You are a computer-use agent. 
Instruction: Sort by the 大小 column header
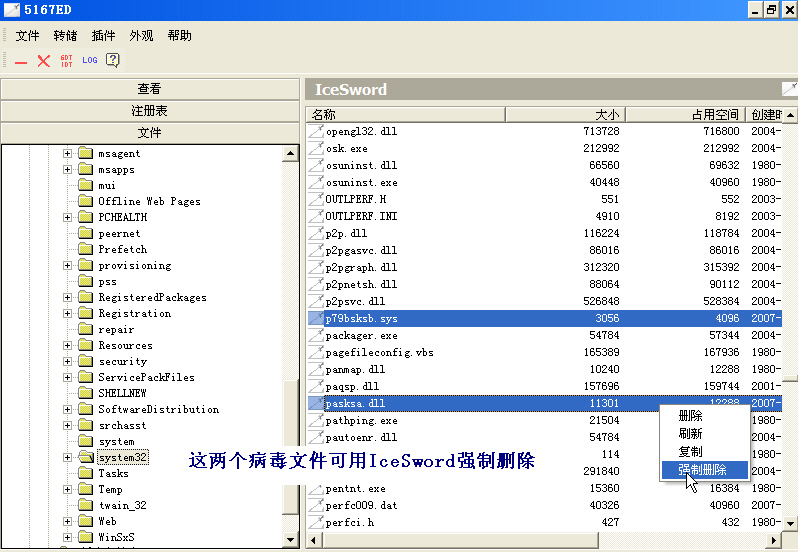565,114
